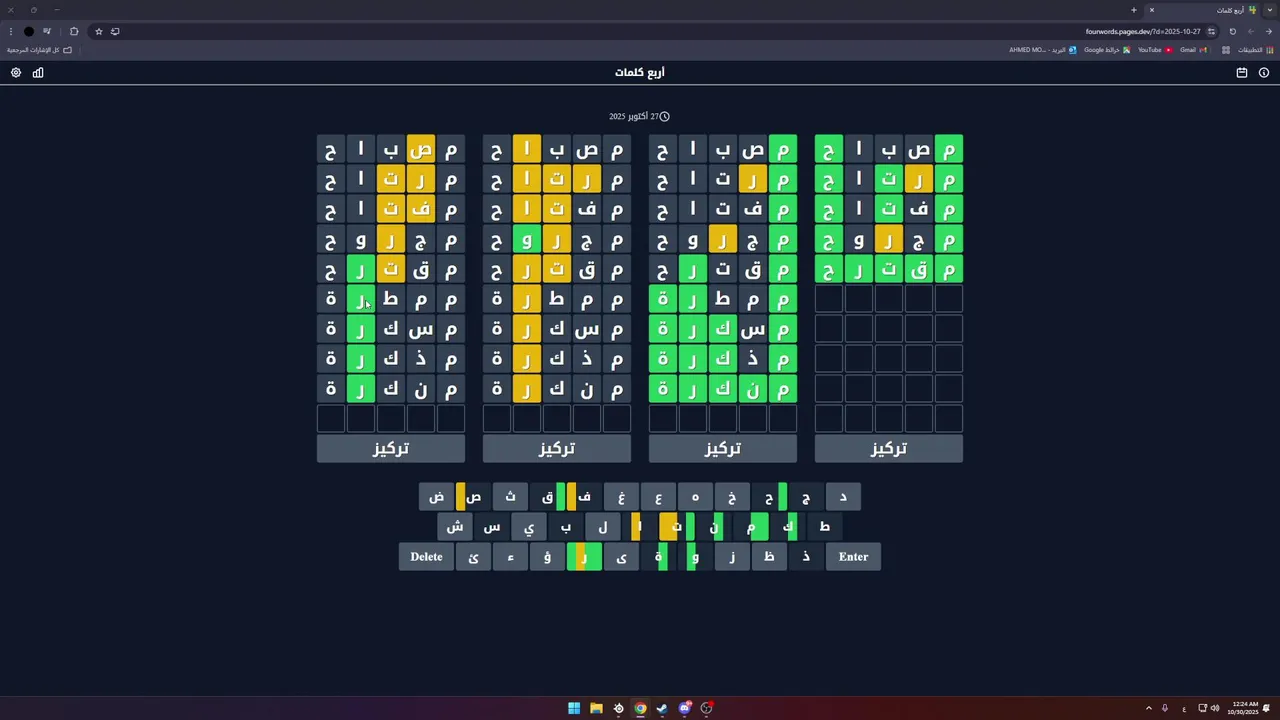Screen dimensions: 1280x720
Task: Tap the ج key on the keyboard
Action: click(x=806, y=497)
